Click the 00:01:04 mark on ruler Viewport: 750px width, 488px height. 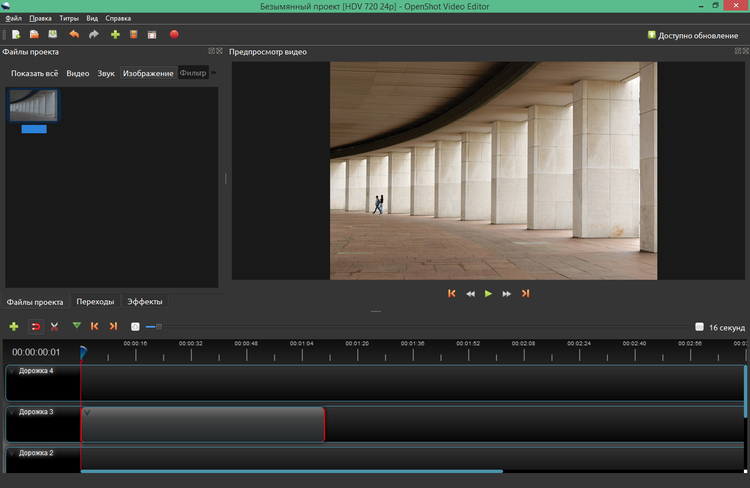click(302, 344)
